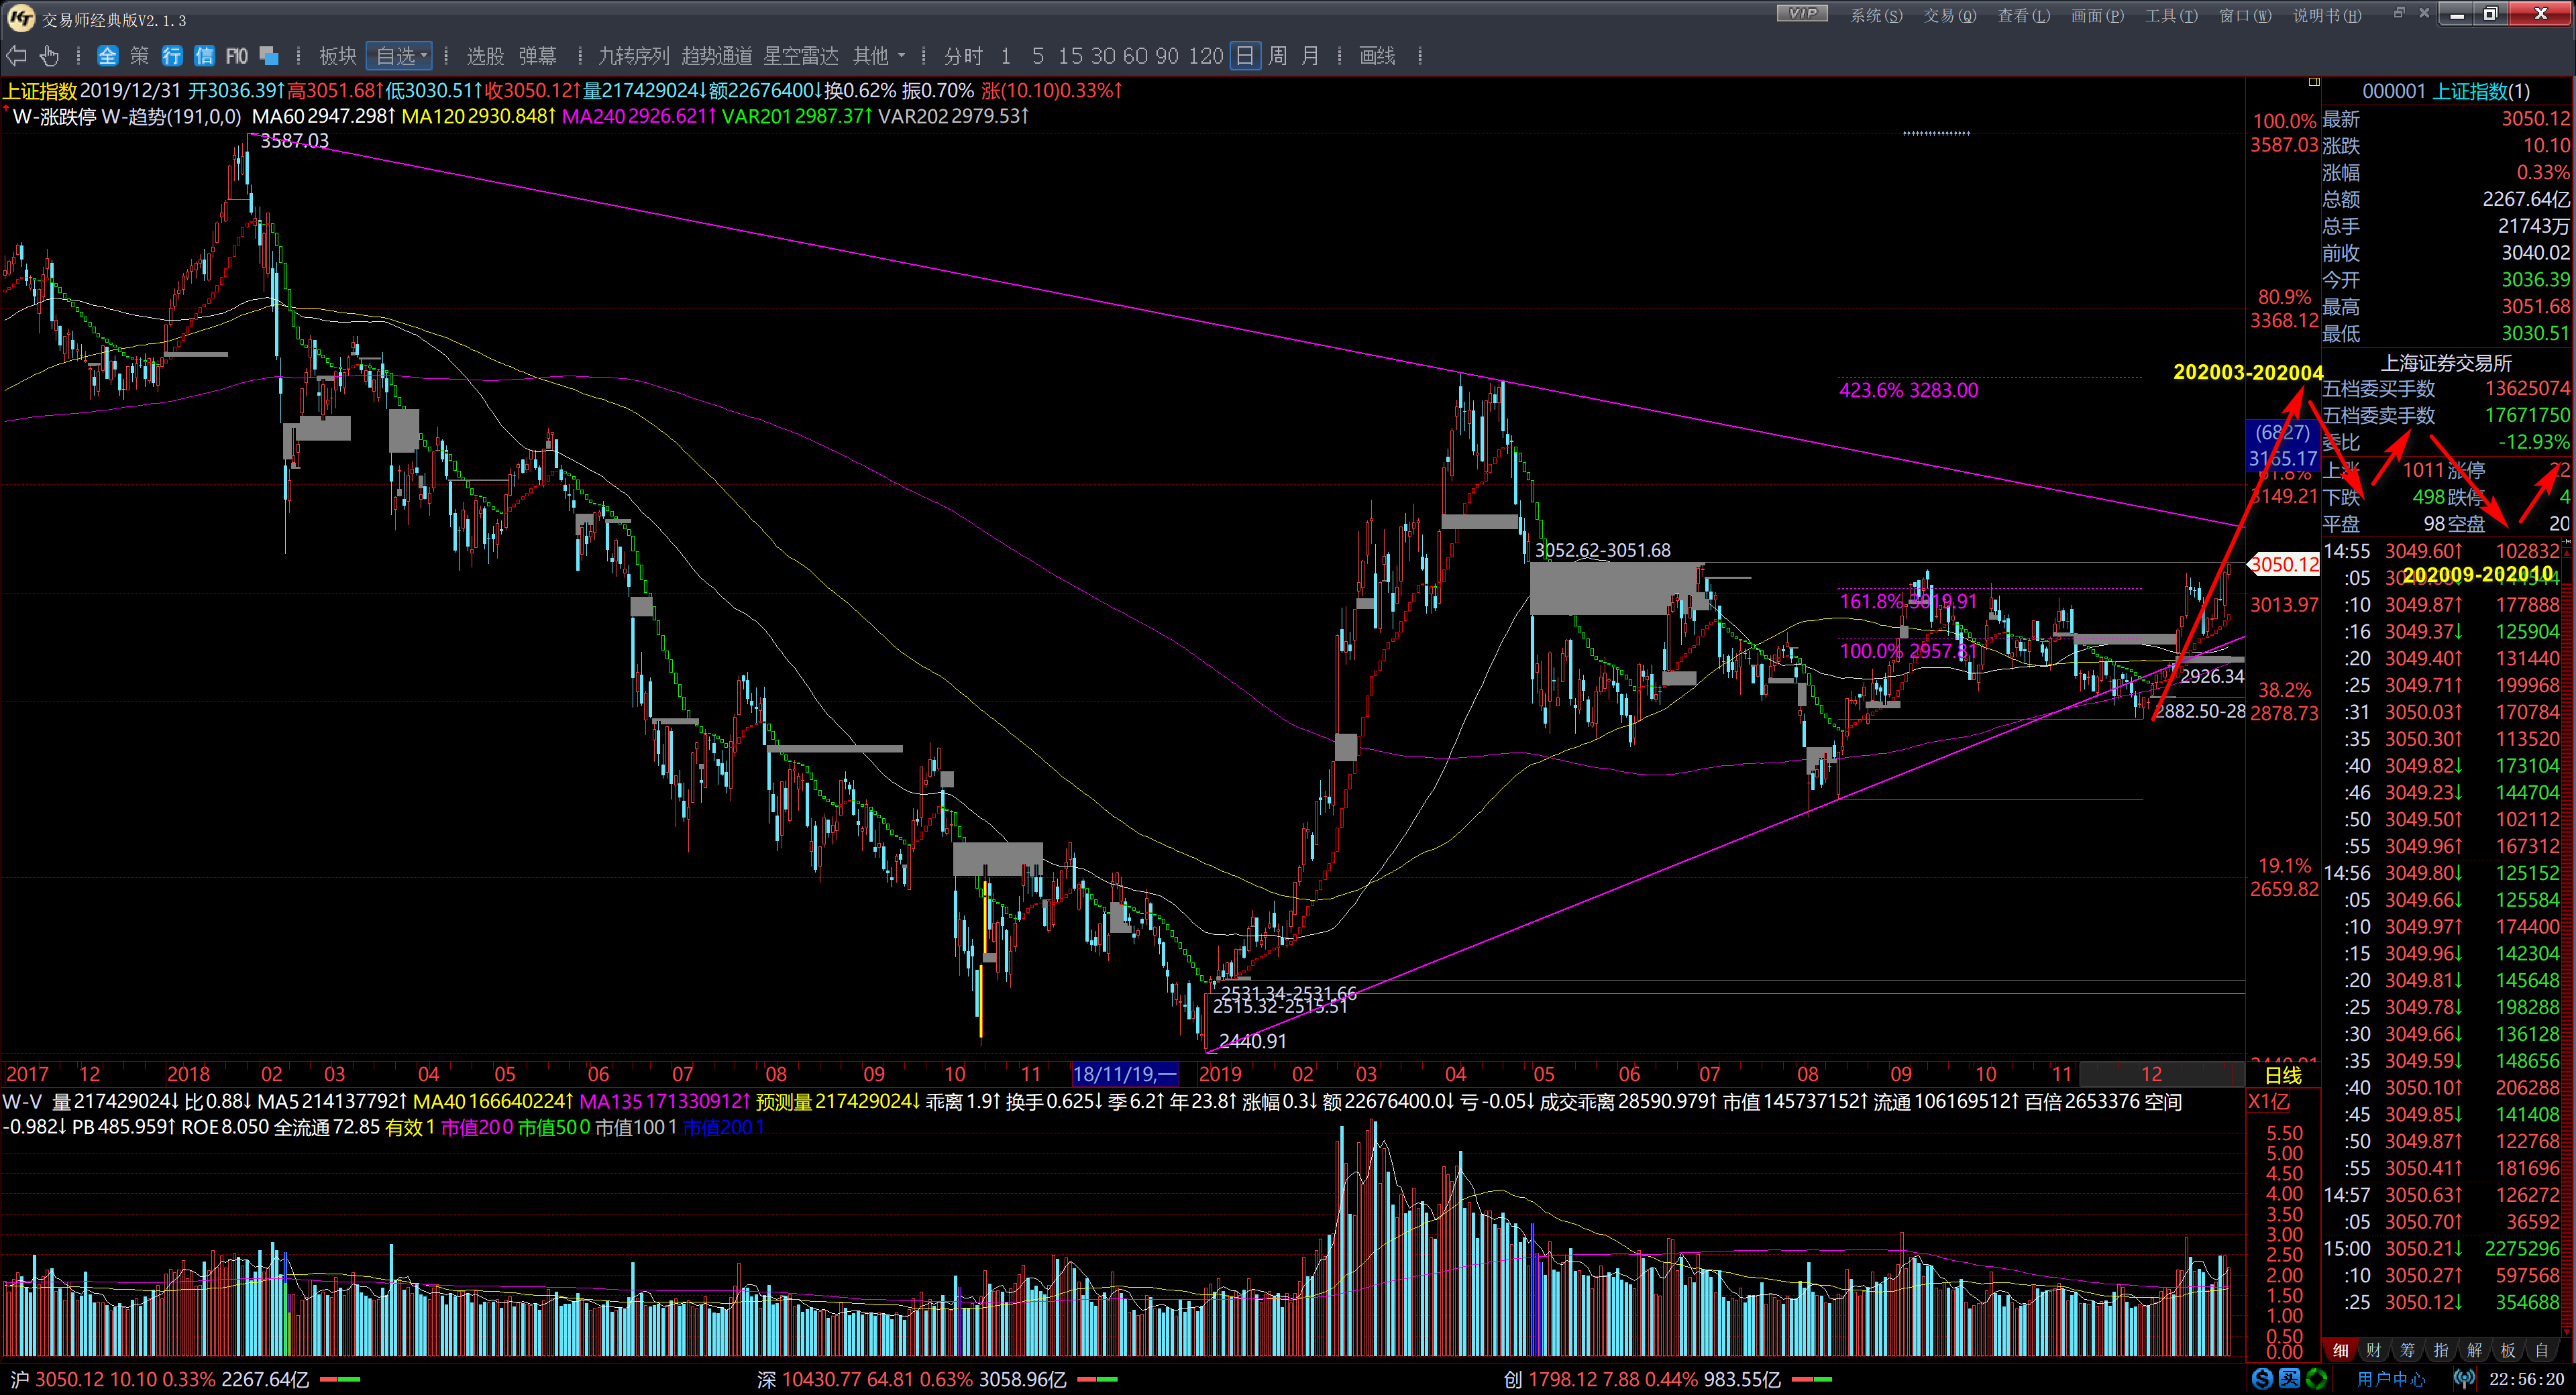Viewport: 2576px width, 1395px height.
Task: Expand the 自选 dropdown
Action: (400, 56)
